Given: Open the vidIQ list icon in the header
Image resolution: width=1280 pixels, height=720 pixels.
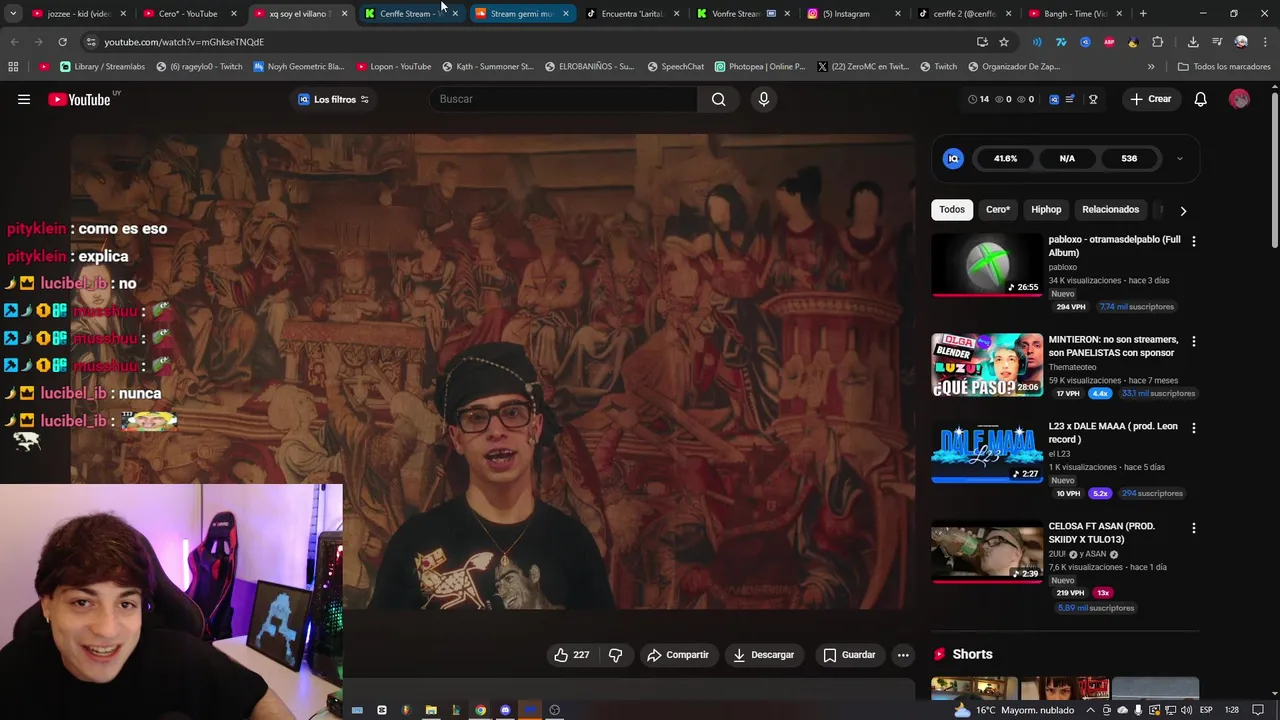Looking at the screenshot, I should 1071,99.
